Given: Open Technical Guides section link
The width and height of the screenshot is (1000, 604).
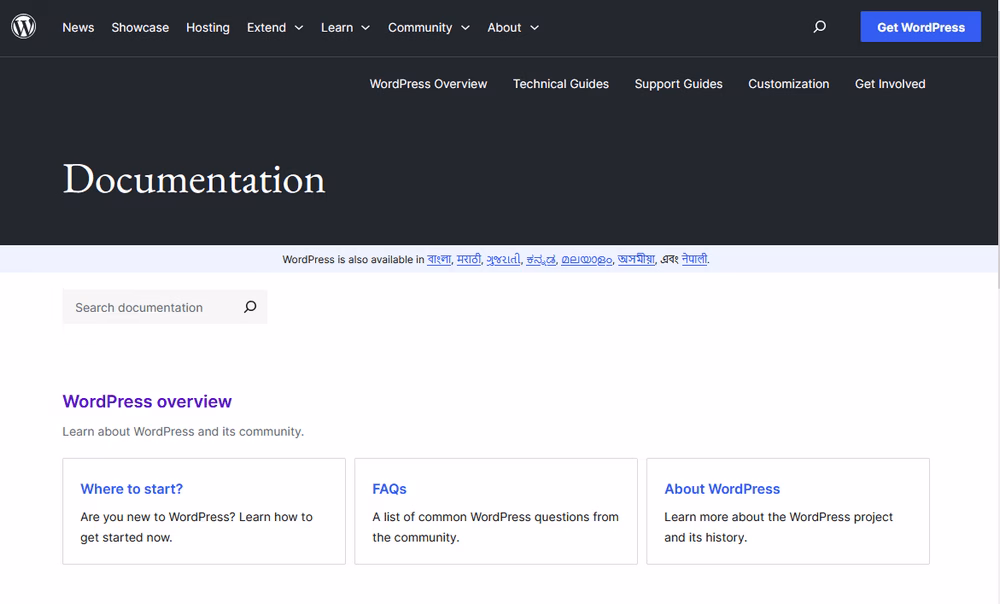Looking at the screenshot, I should click(x=561, y=84).
